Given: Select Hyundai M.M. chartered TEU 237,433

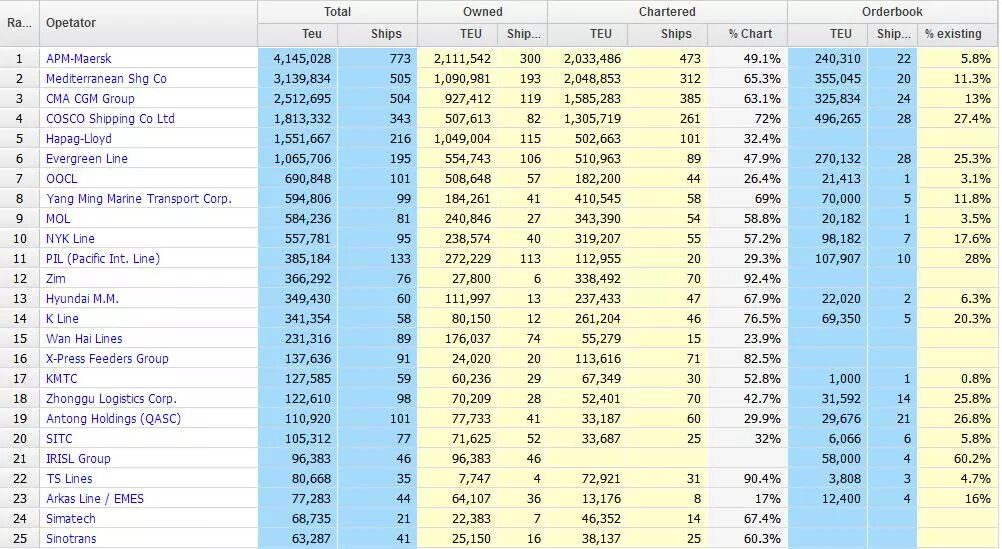Looking at the screenshot, I should click(597, 298).
